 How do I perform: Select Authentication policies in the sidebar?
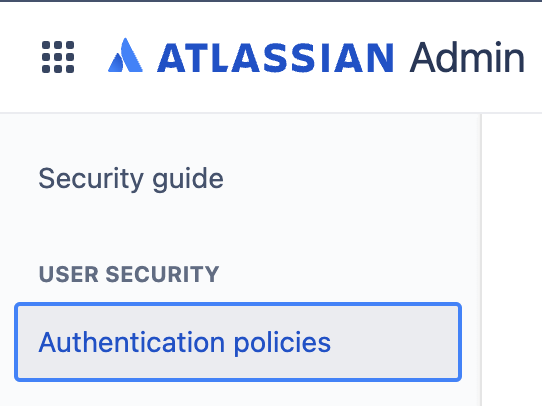coord(238,342)
